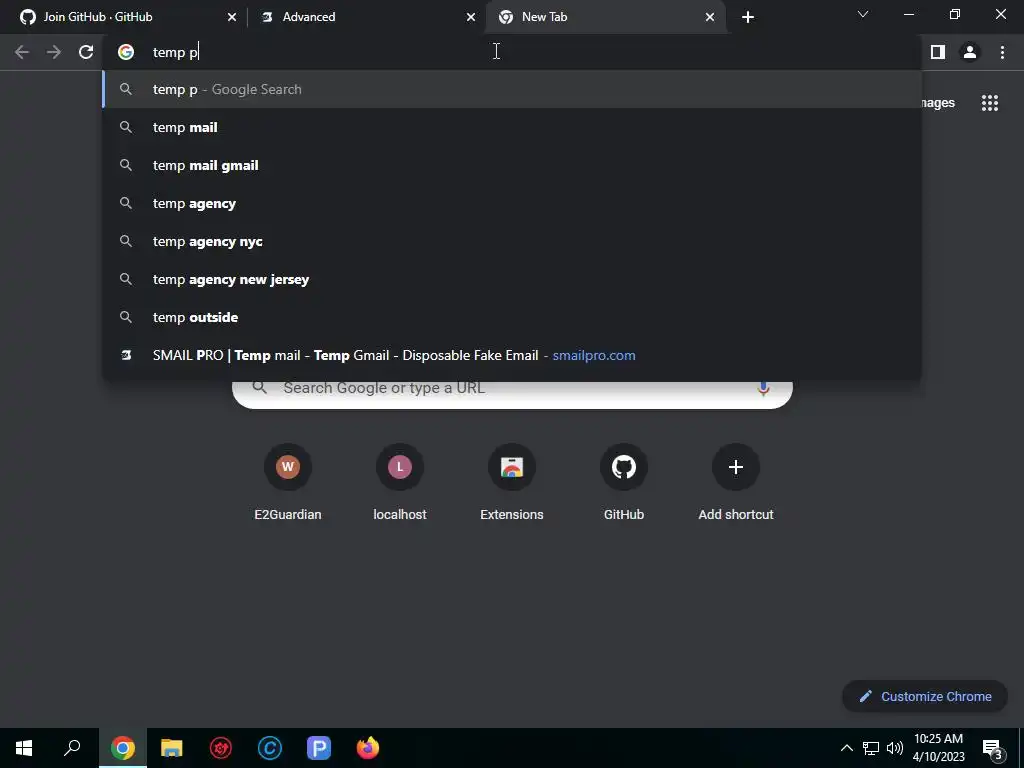Start voice search with the microphone
Screen dimensions: 1024x768
(763, 389)
